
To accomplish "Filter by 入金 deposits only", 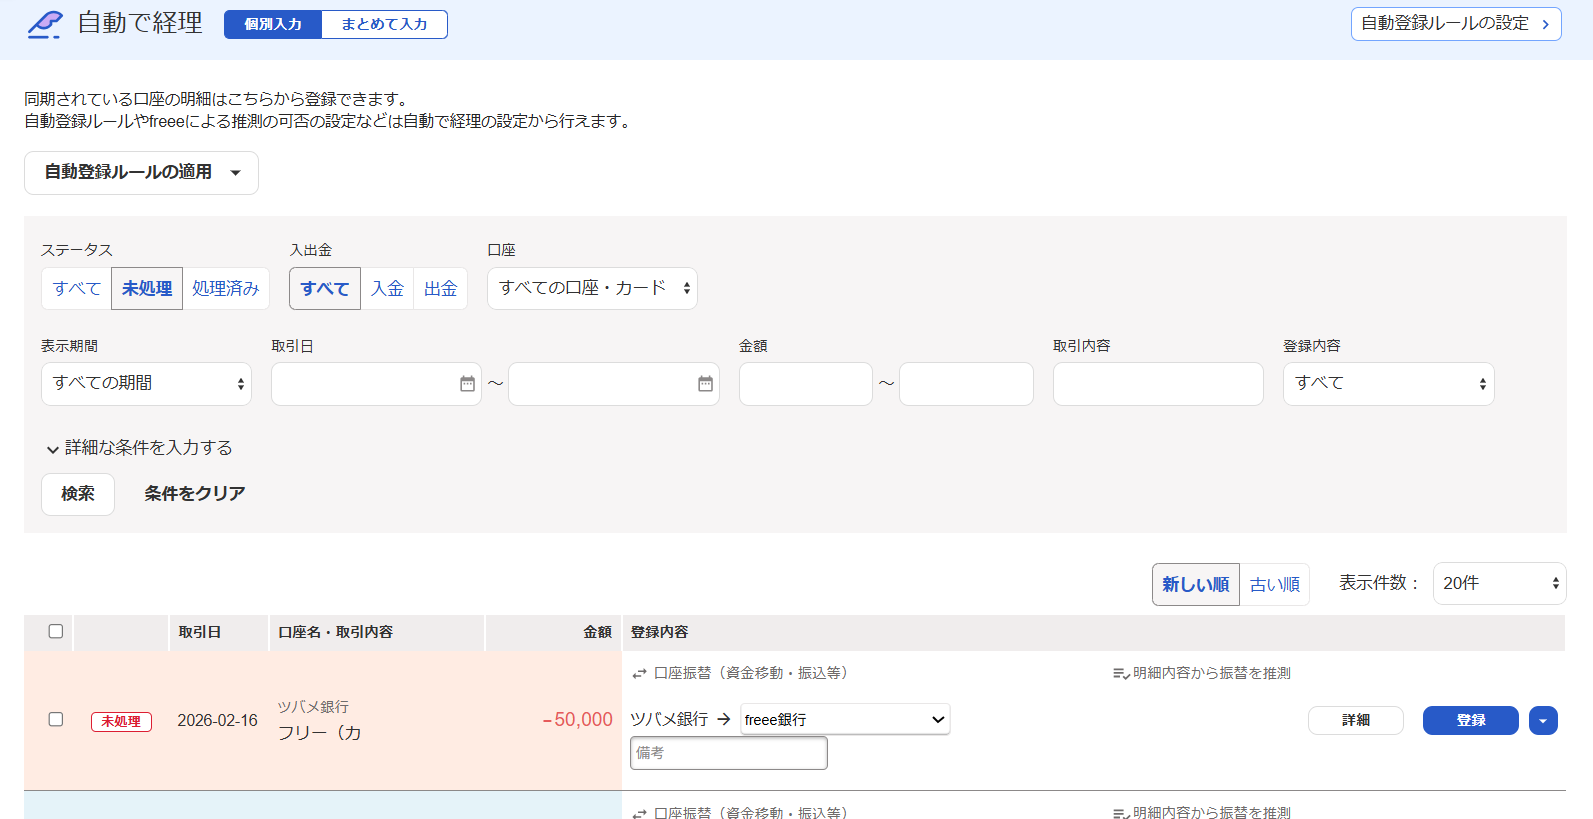I will [387, 289].
